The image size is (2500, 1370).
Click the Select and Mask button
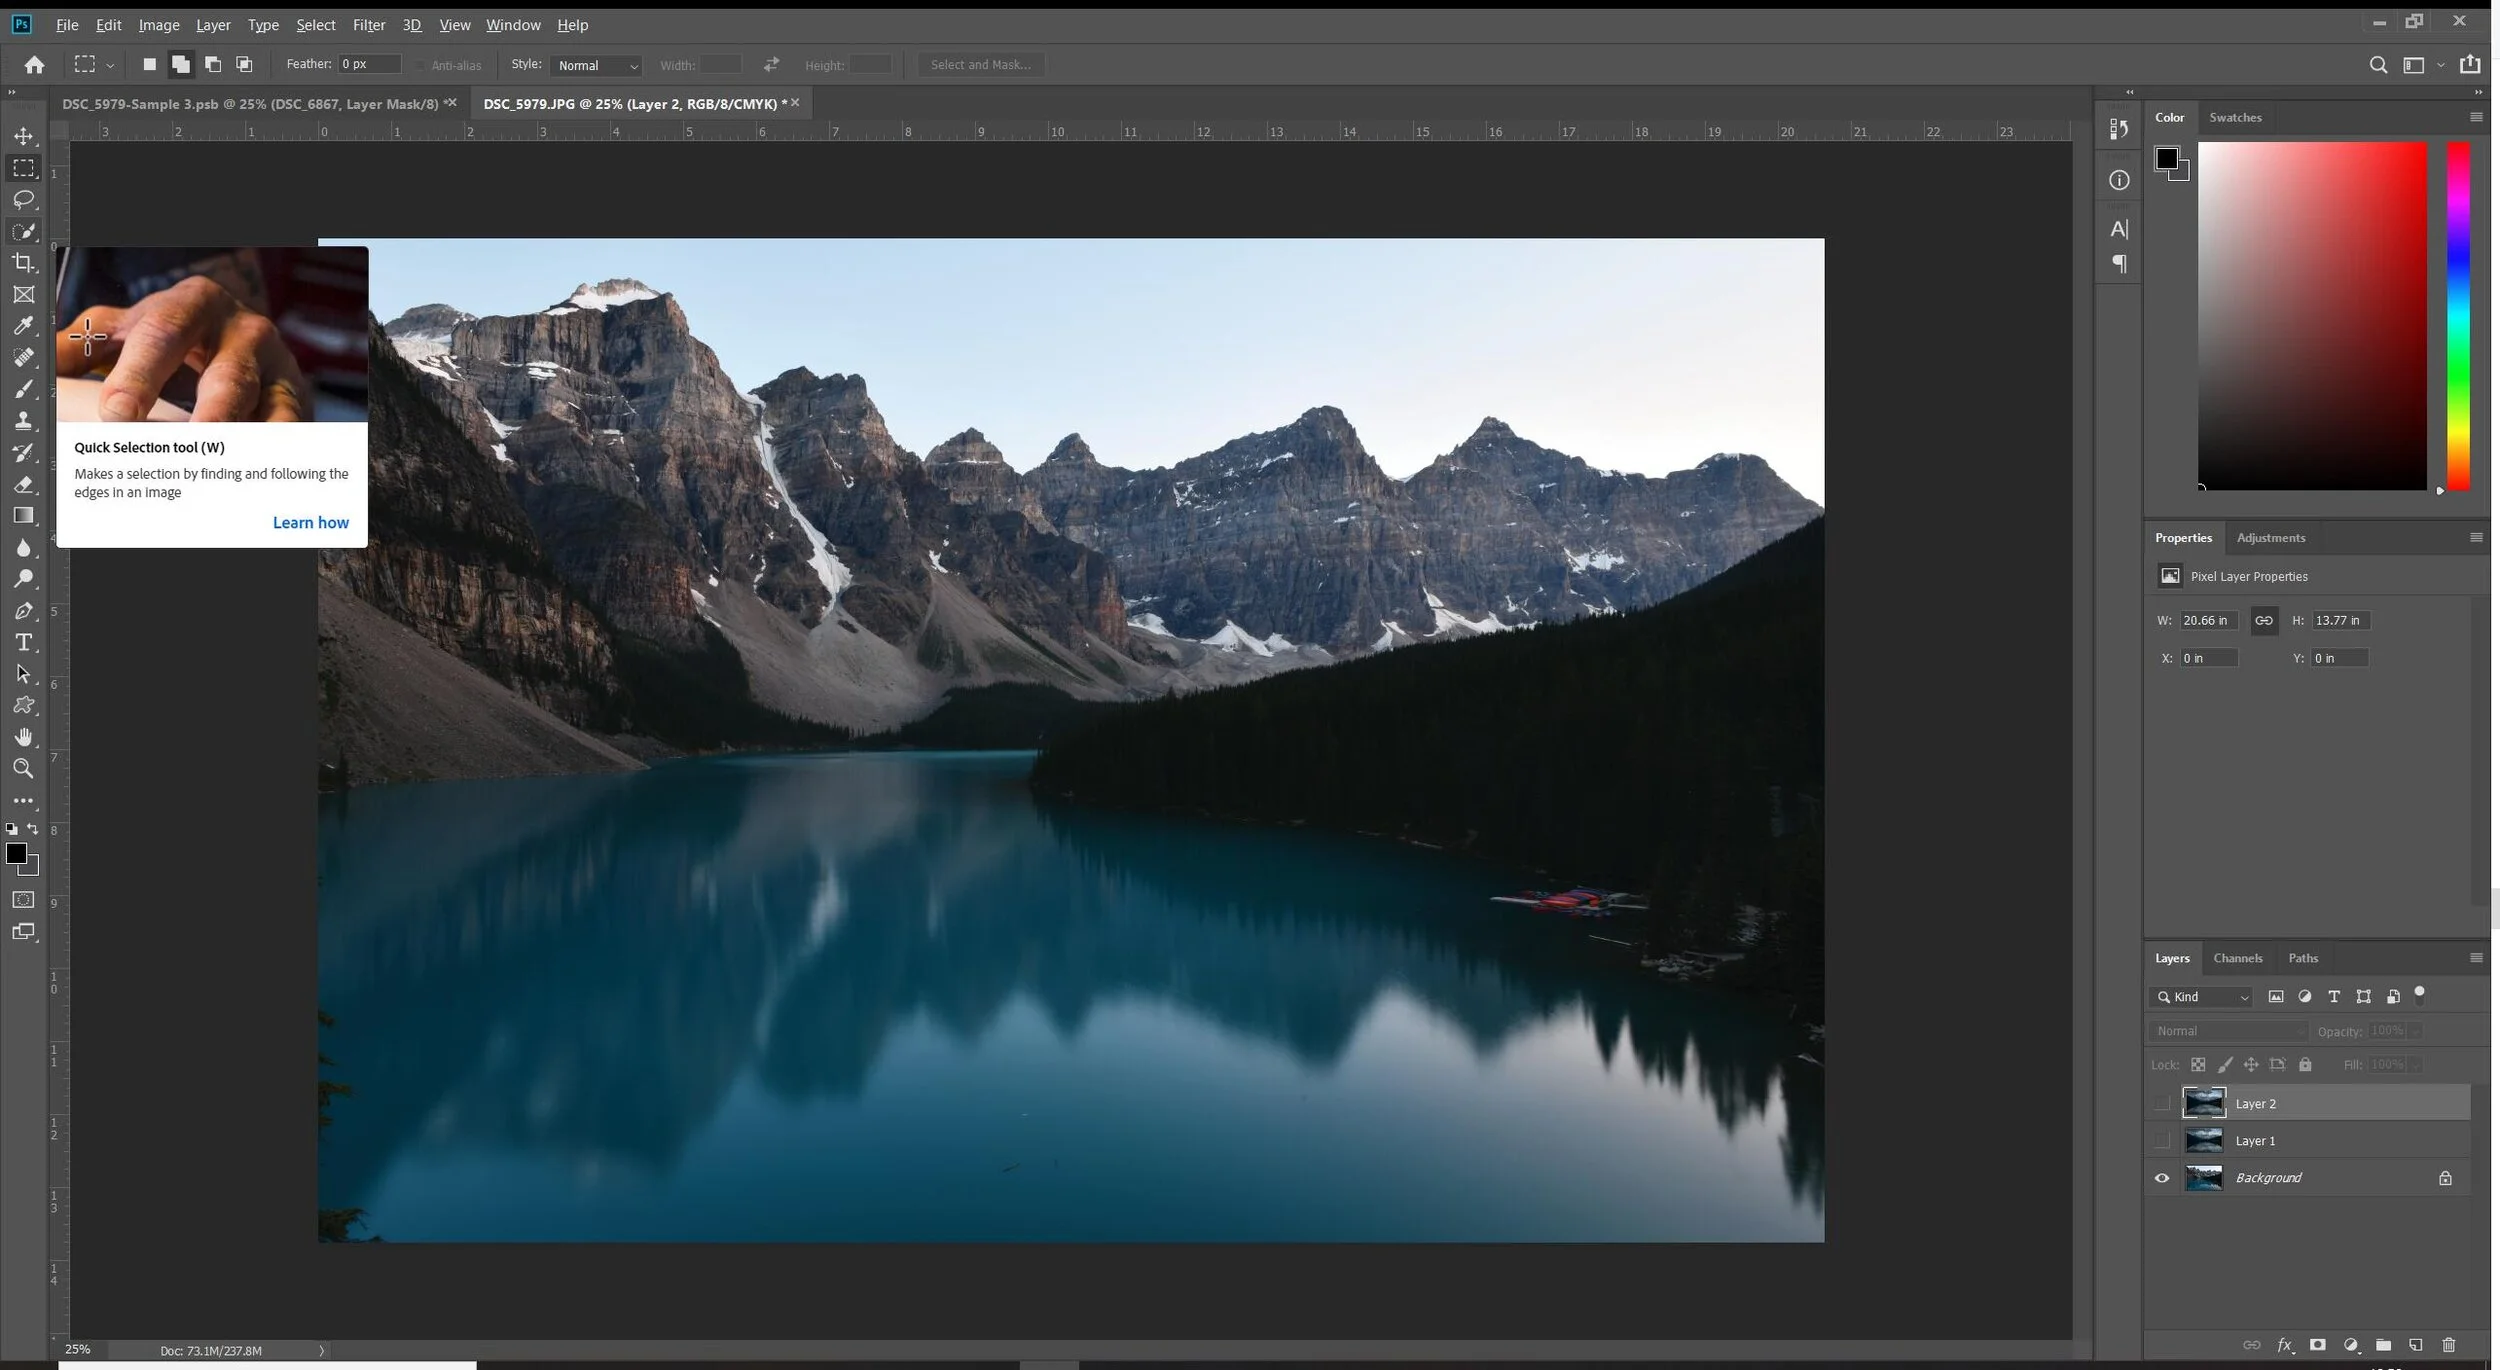click(980, 65)
